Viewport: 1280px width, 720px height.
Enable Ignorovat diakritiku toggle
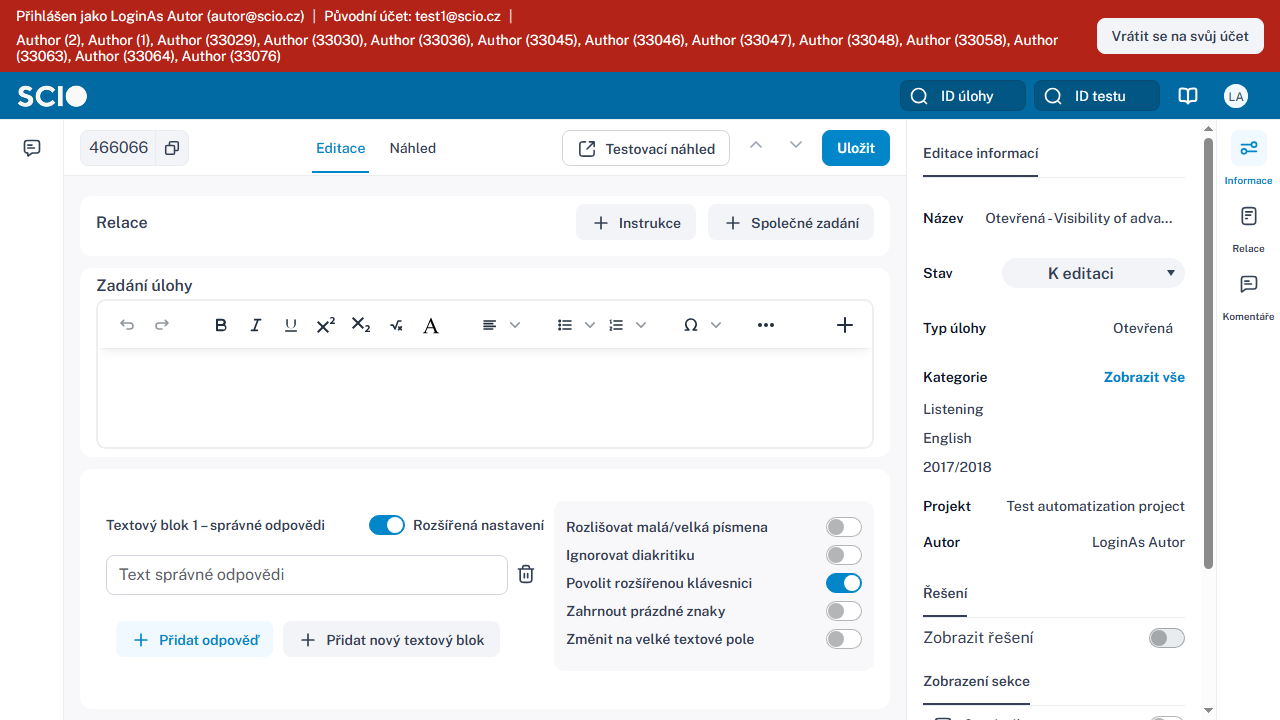[844, 555]
